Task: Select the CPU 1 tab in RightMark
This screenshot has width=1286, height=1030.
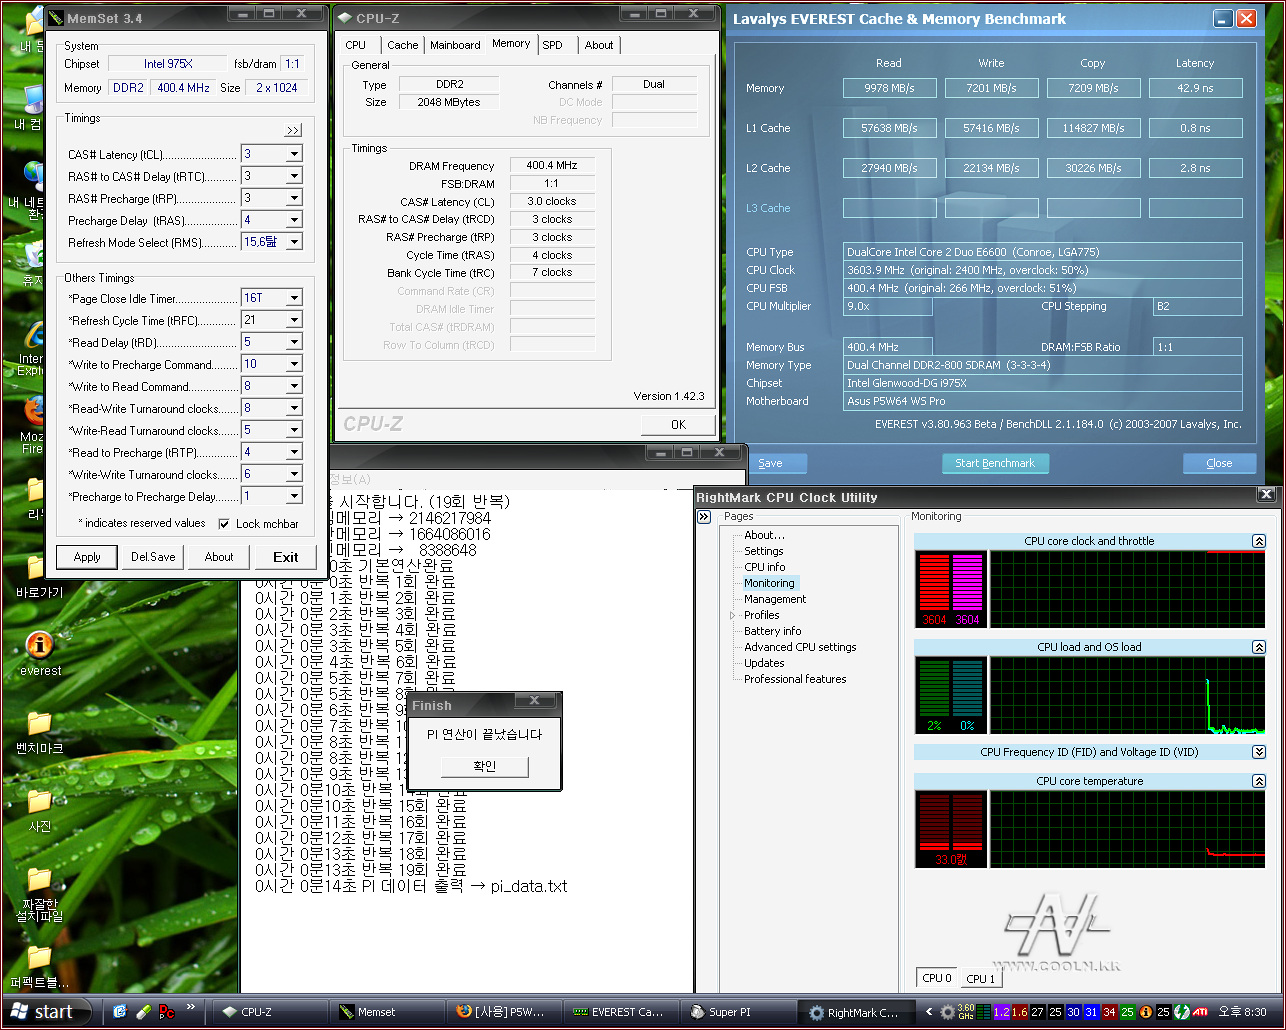Action: (980, 978)
